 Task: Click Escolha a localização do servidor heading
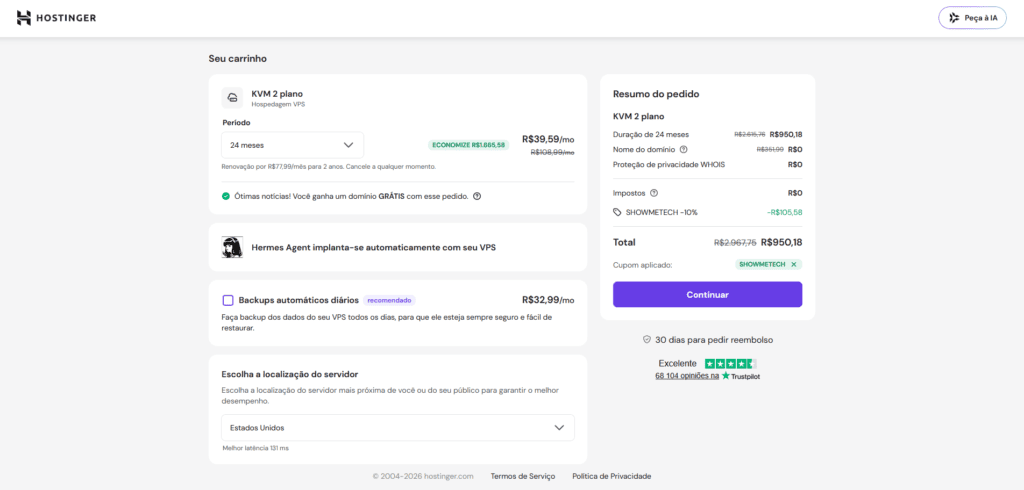click(x=290, y=374)
